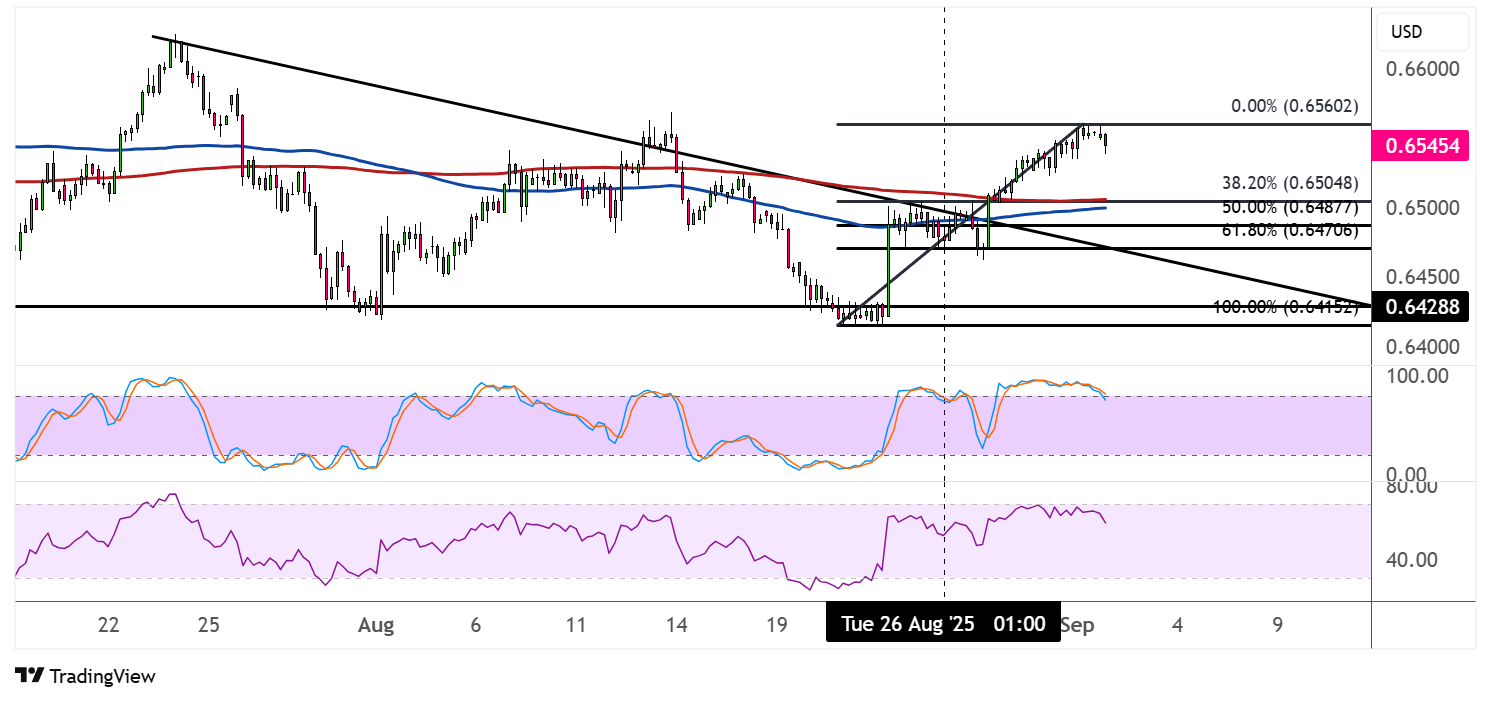Image resolution: width=1491 pixels, height=702 pixels.
Task: Click the 22 date on time axis
Action: click(109, 625)
